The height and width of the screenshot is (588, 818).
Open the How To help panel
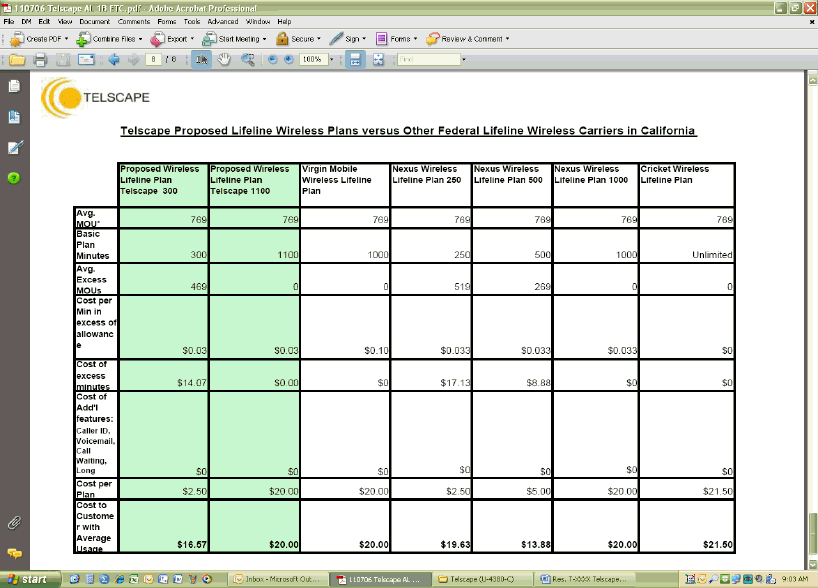coord(14,178)
